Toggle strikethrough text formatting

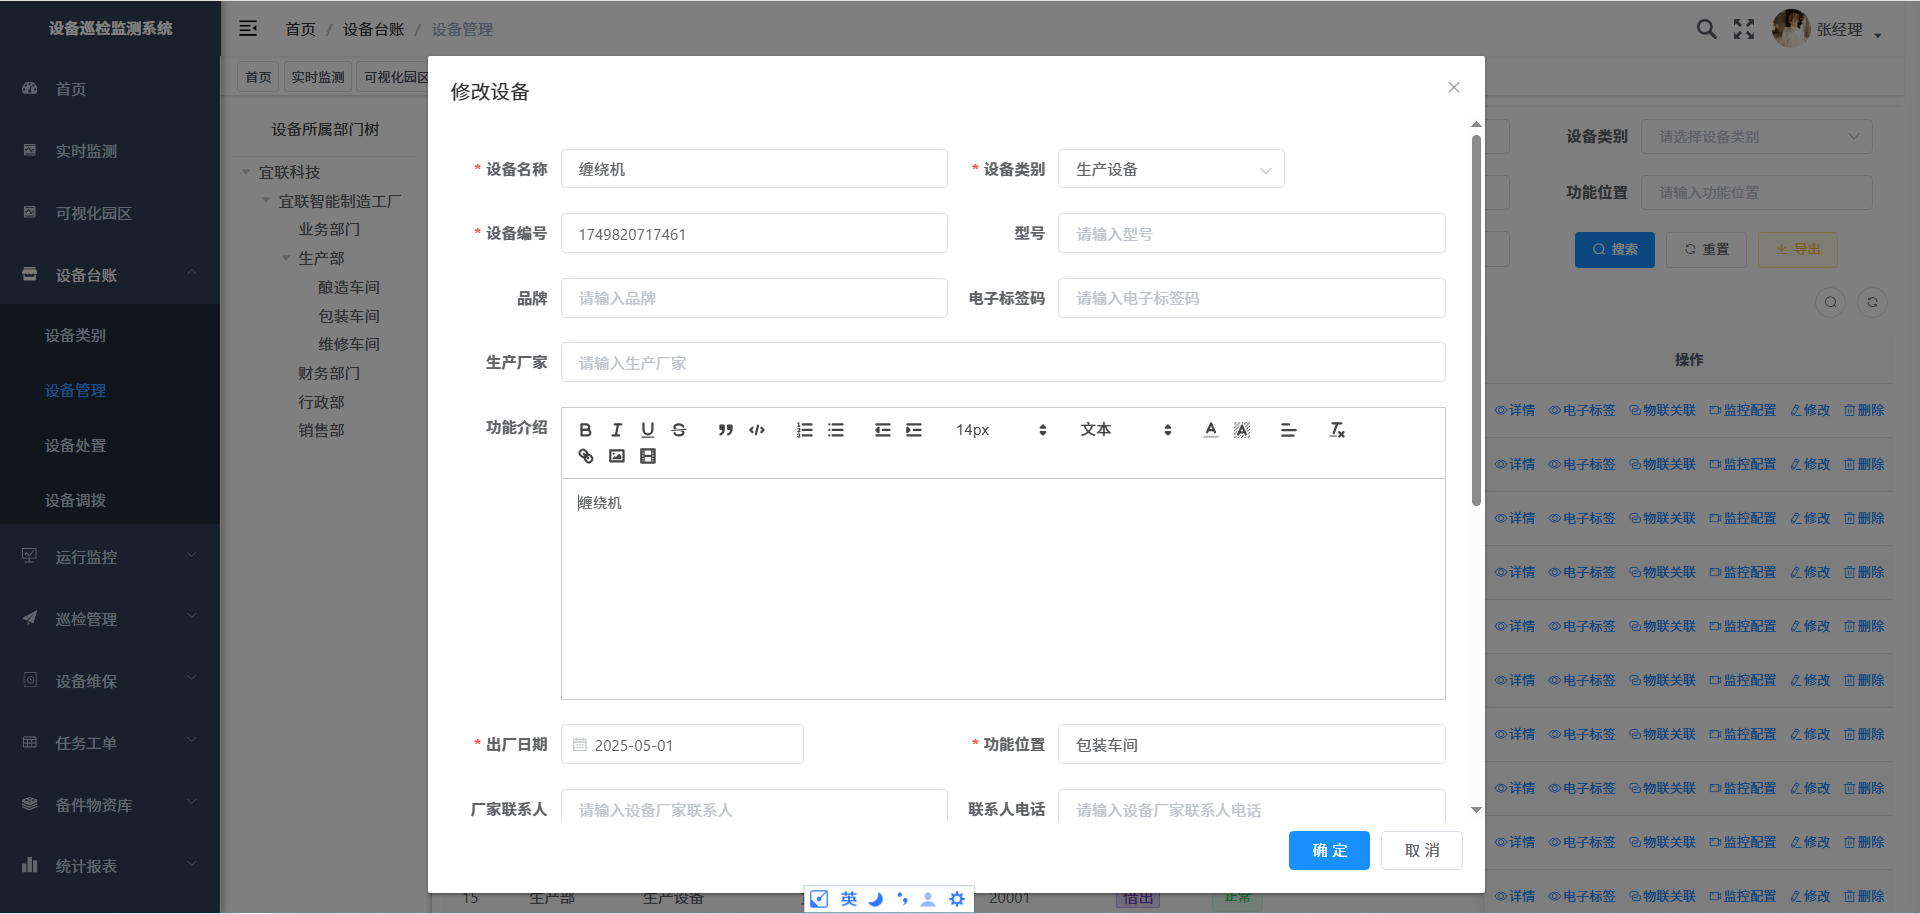pyautogui.click(x=679, y=430)
